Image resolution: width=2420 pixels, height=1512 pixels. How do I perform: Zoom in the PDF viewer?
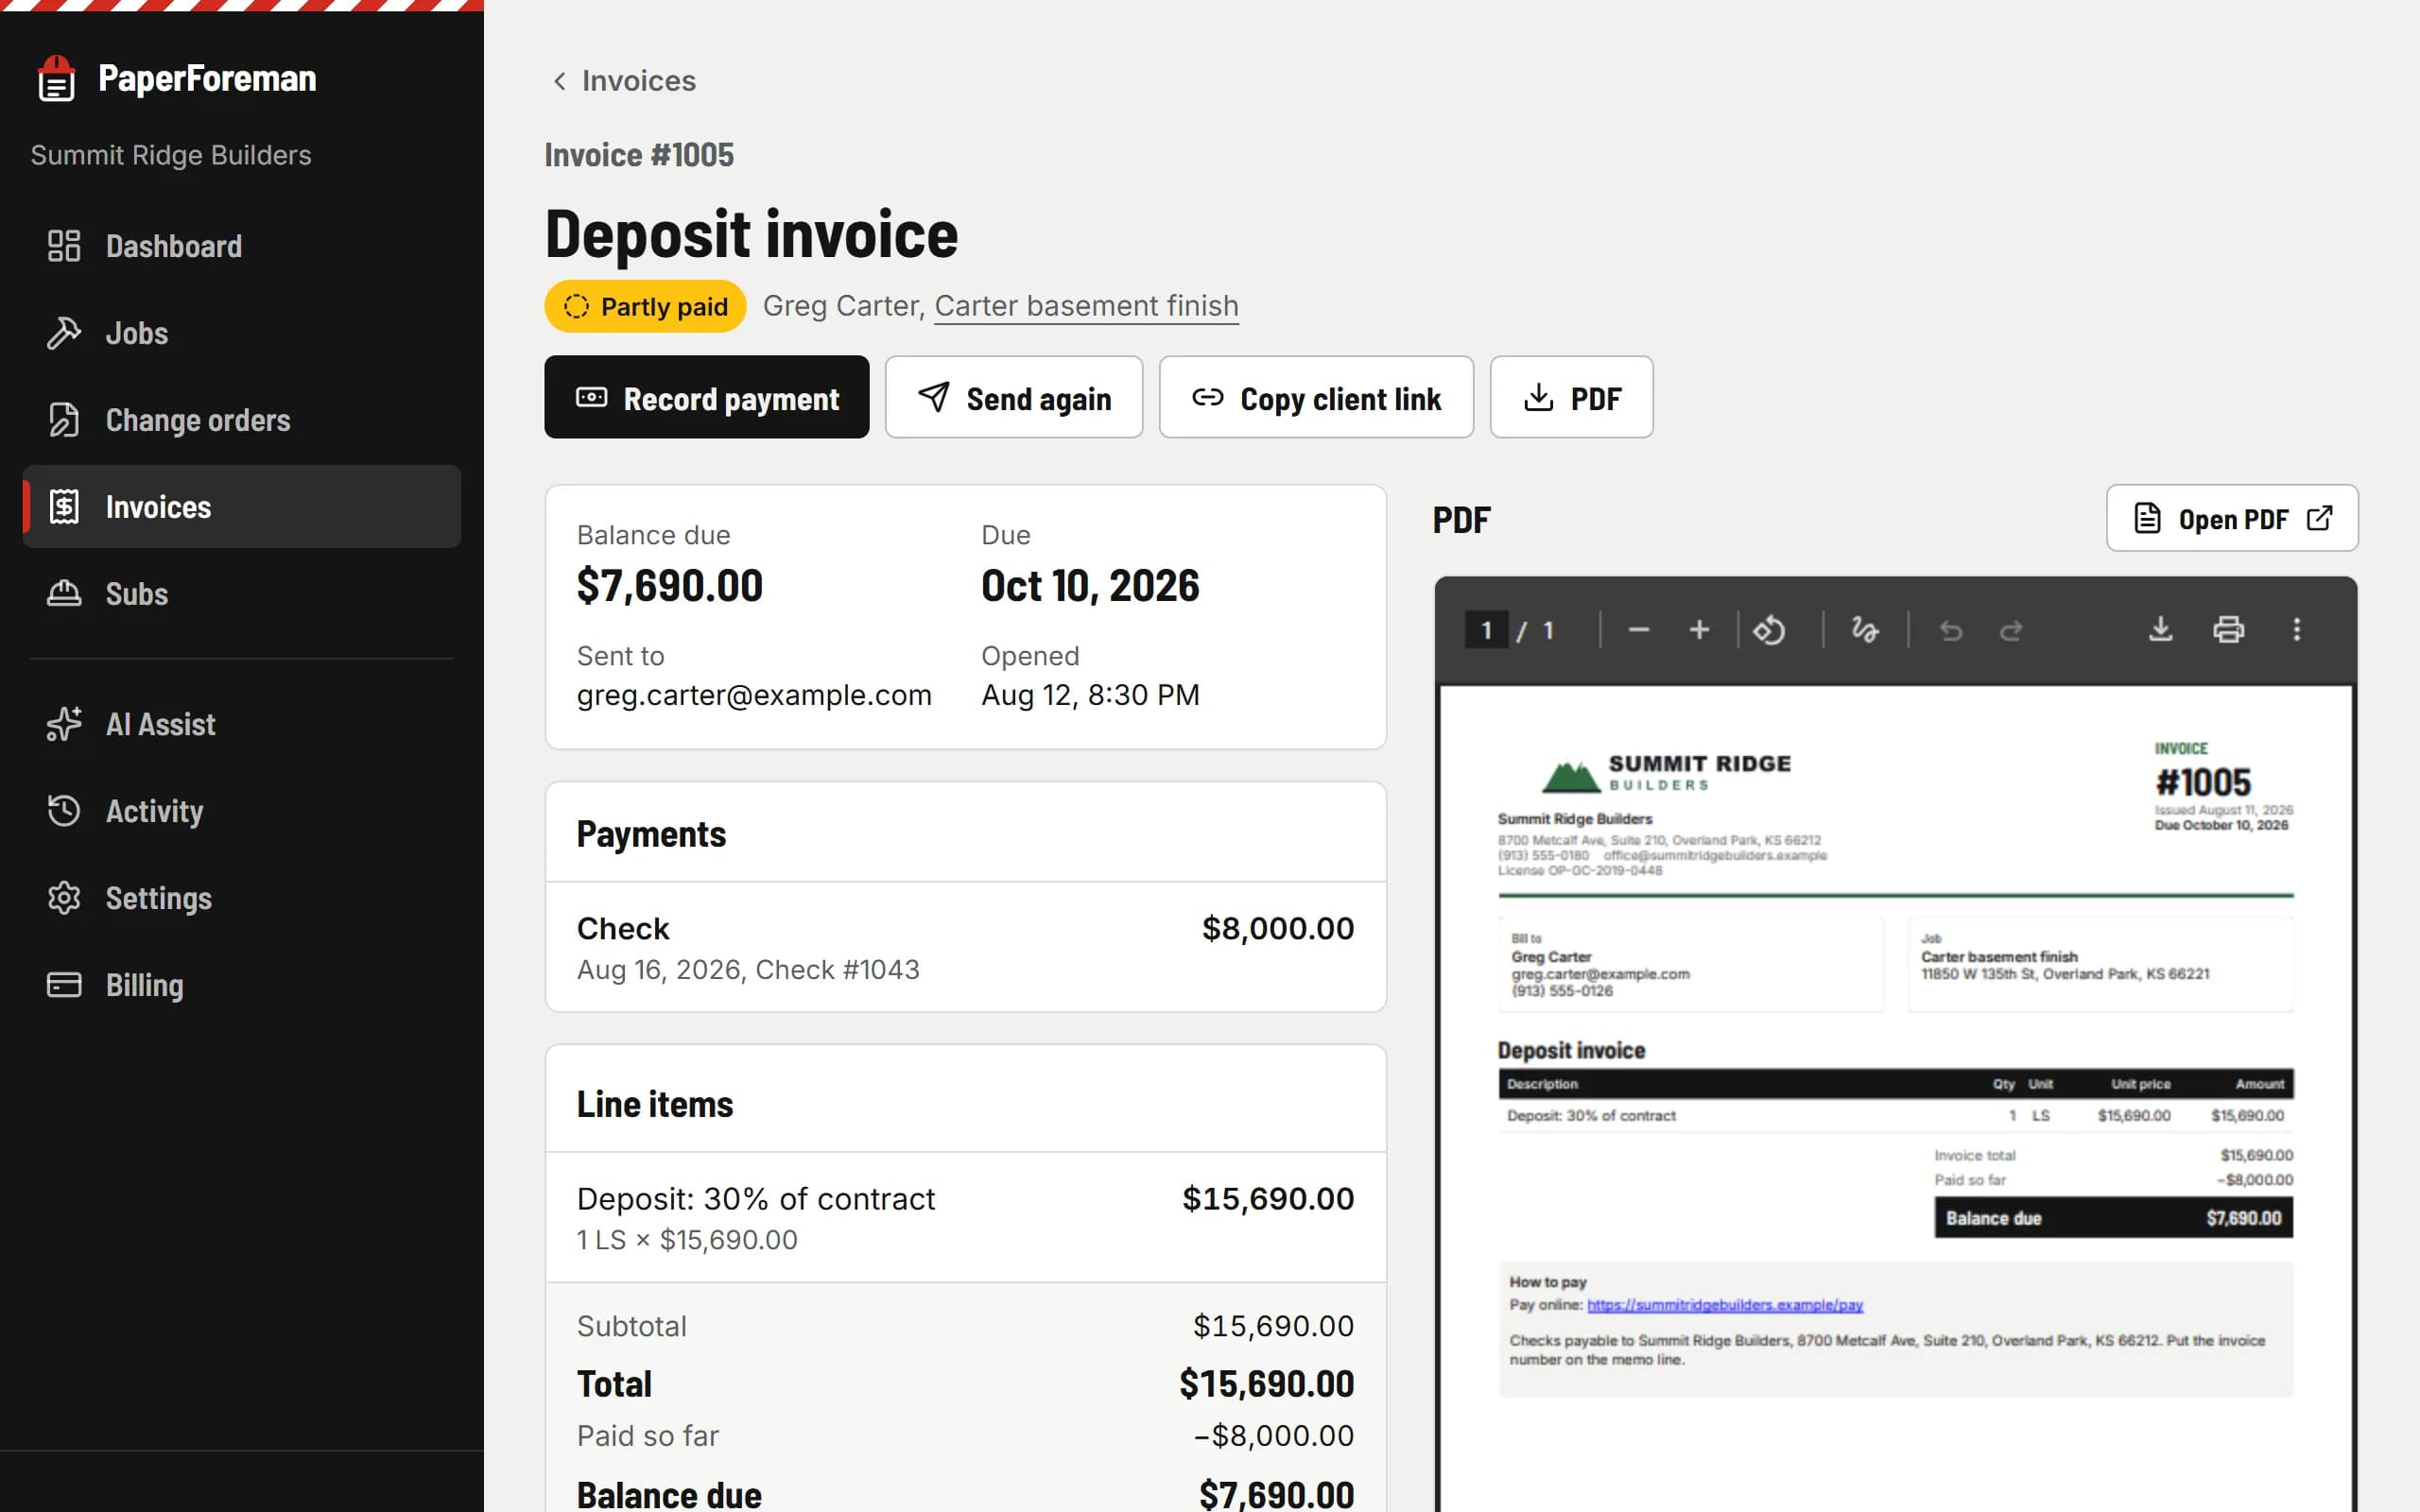[x=1699, y=630]
